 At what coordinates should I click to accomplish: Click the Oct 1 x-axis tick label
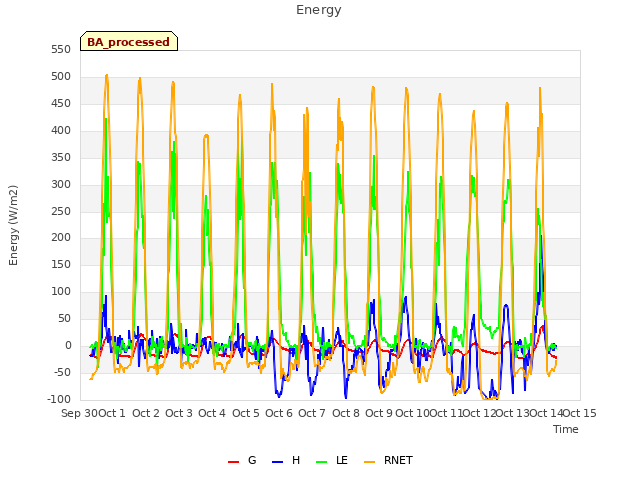click(x=112, y=413)
